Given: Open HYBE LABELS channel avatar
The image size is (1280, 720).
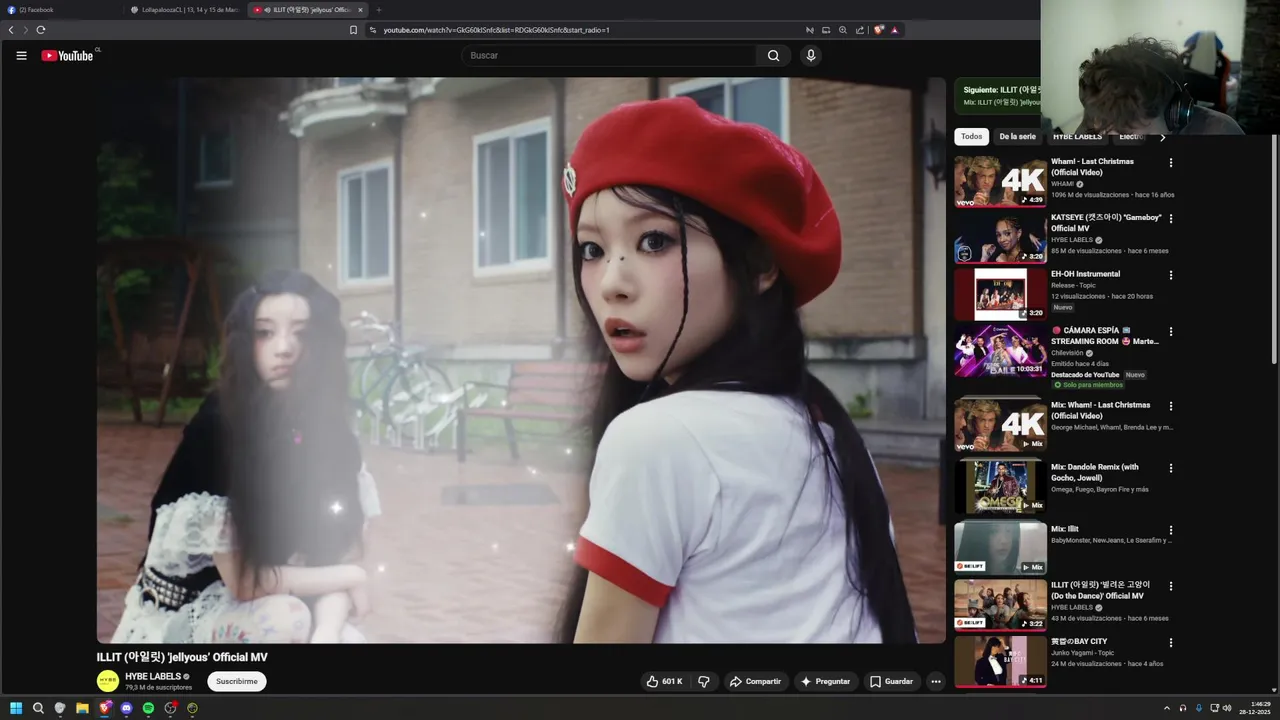Looking at the screenshot, I should (107, 681).
